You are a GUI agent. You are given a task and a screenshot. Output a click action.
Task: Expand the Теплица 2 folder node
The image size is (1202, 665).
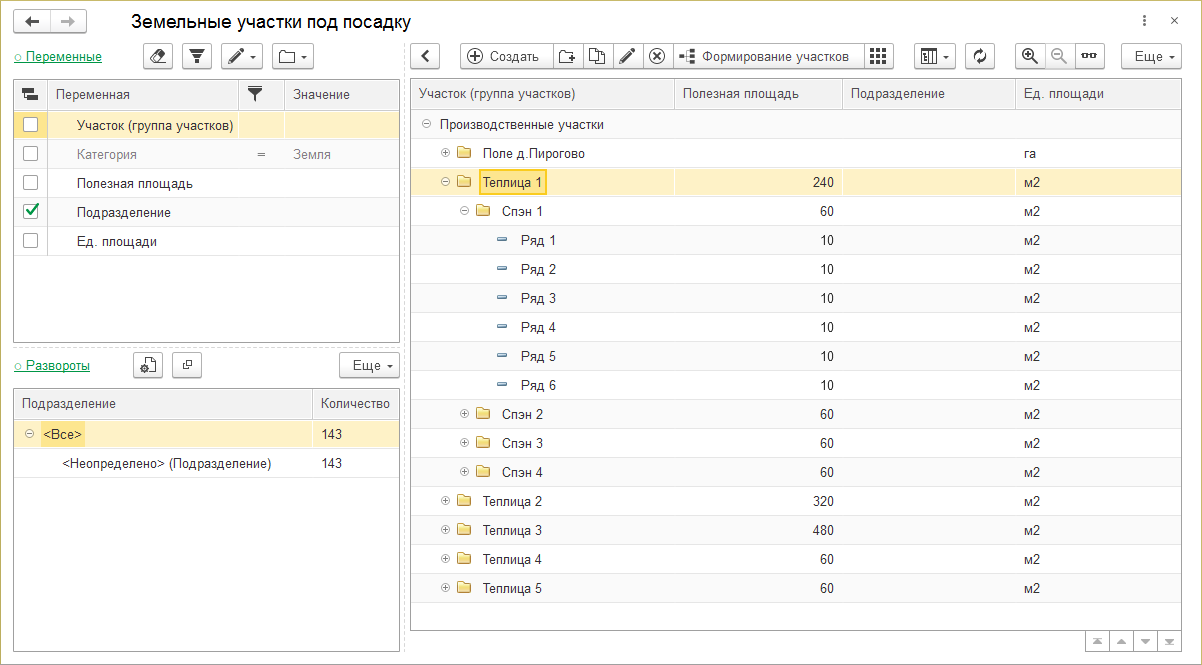click(446, 501)
